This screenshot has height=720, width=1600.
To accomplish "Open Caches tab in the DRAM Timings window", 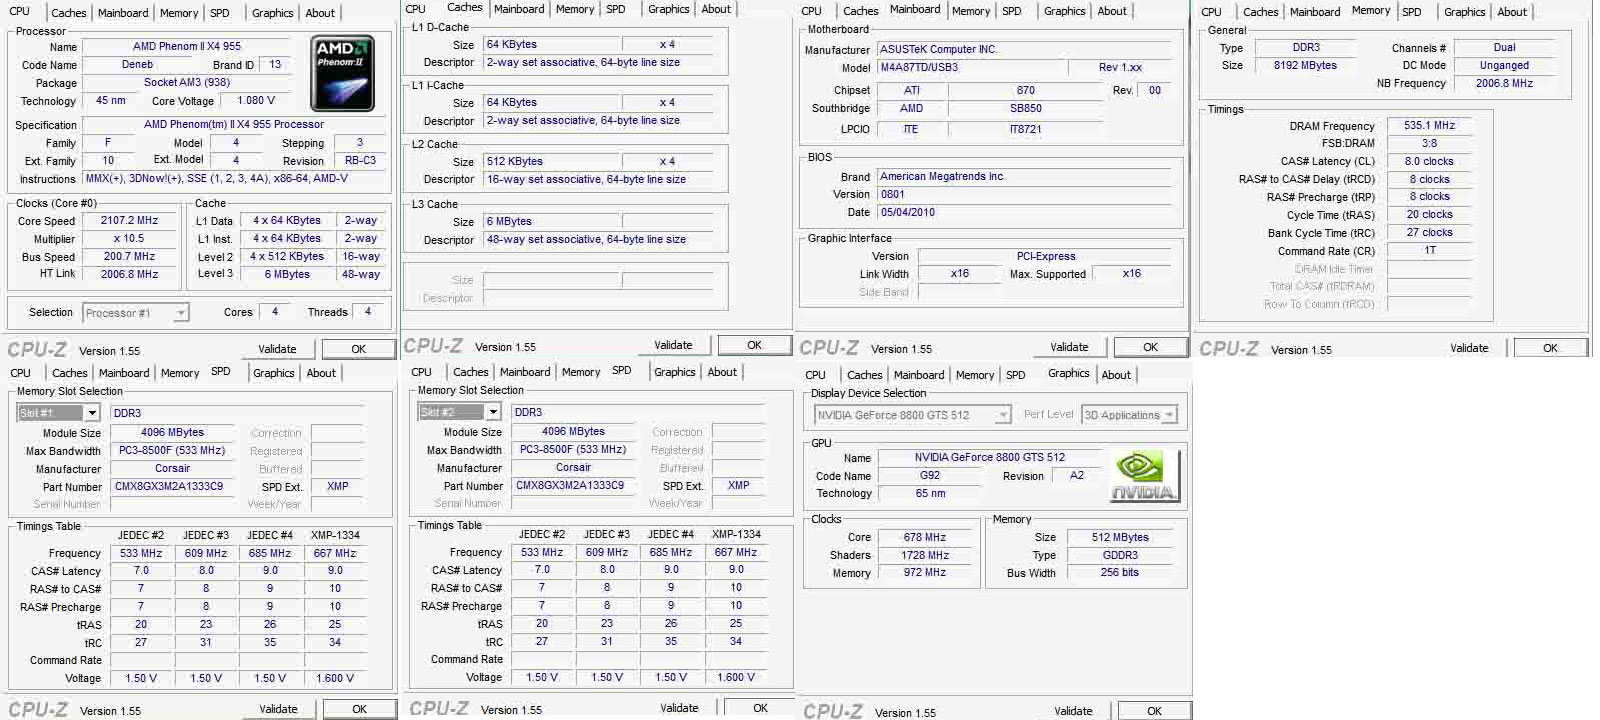I will 1261,12.
